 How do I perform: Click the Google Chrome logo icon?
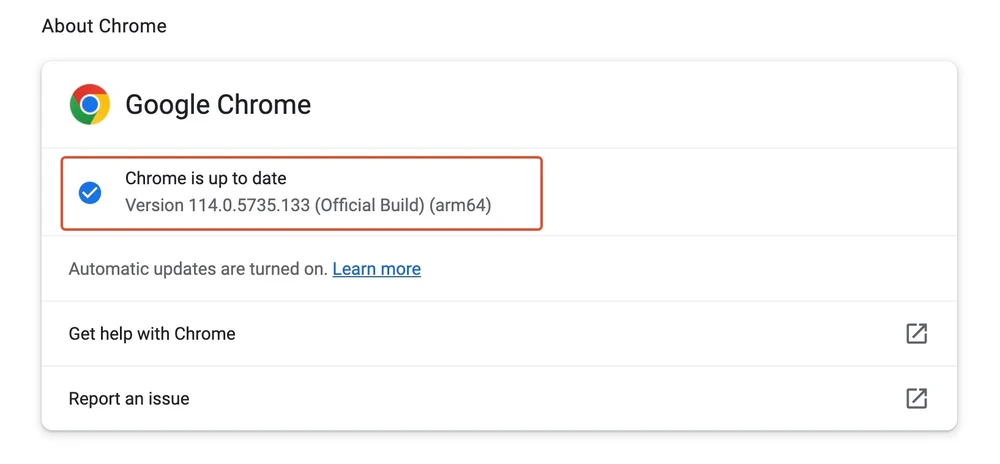(x=89, y=104)
